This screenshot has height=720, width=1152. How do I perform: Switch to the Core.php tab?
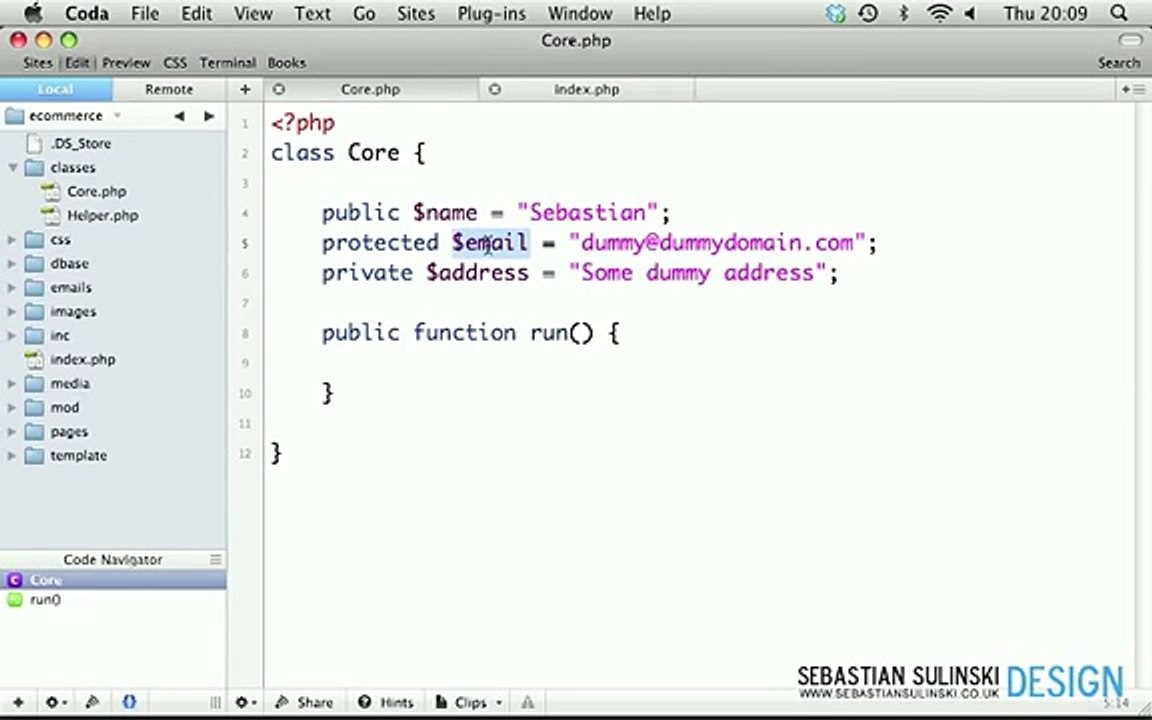[x=370, y=90]
